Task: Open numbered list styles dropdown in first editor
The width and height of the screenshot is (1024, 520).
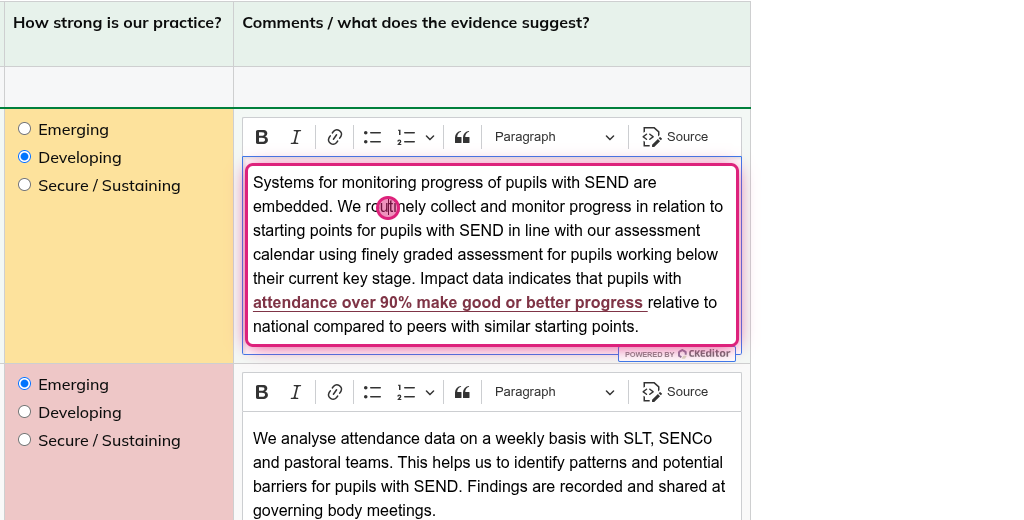Action: tap(430, 137)
